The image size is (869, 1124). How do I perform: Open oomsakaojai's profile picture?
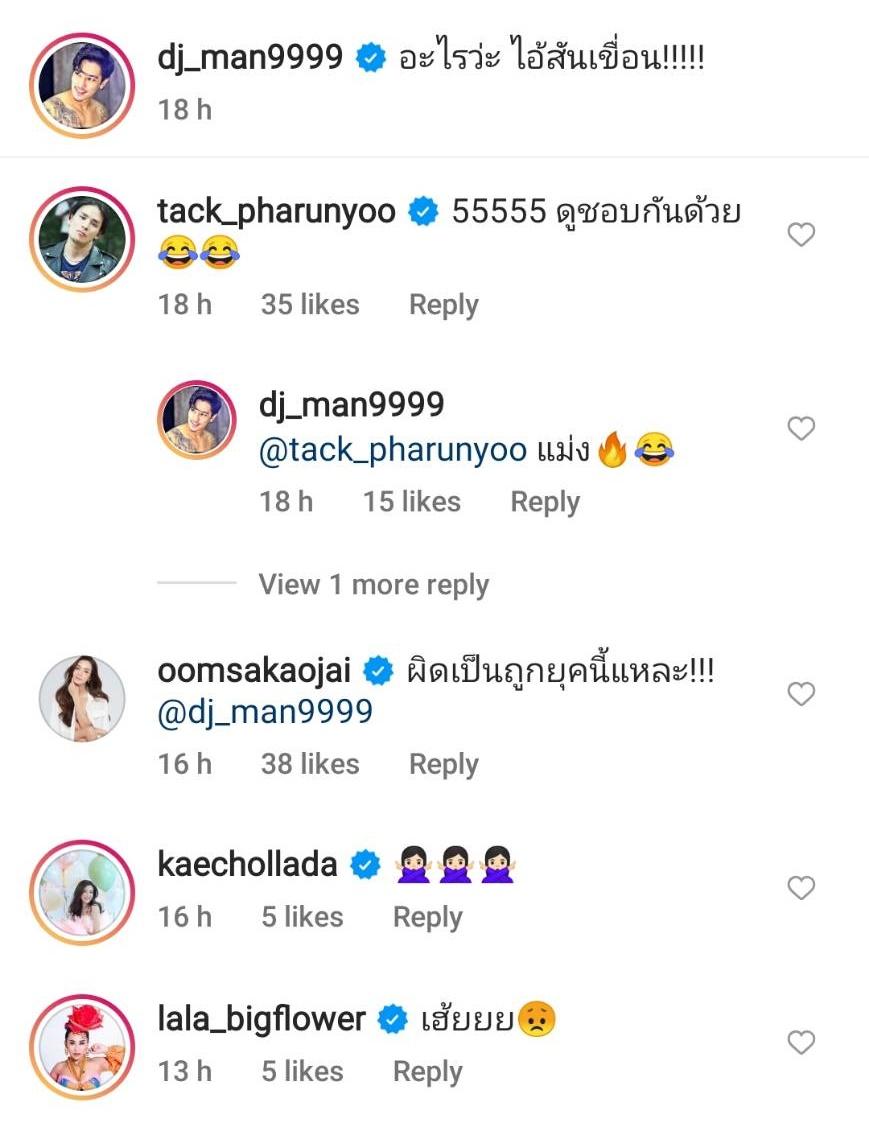[82, 700]
